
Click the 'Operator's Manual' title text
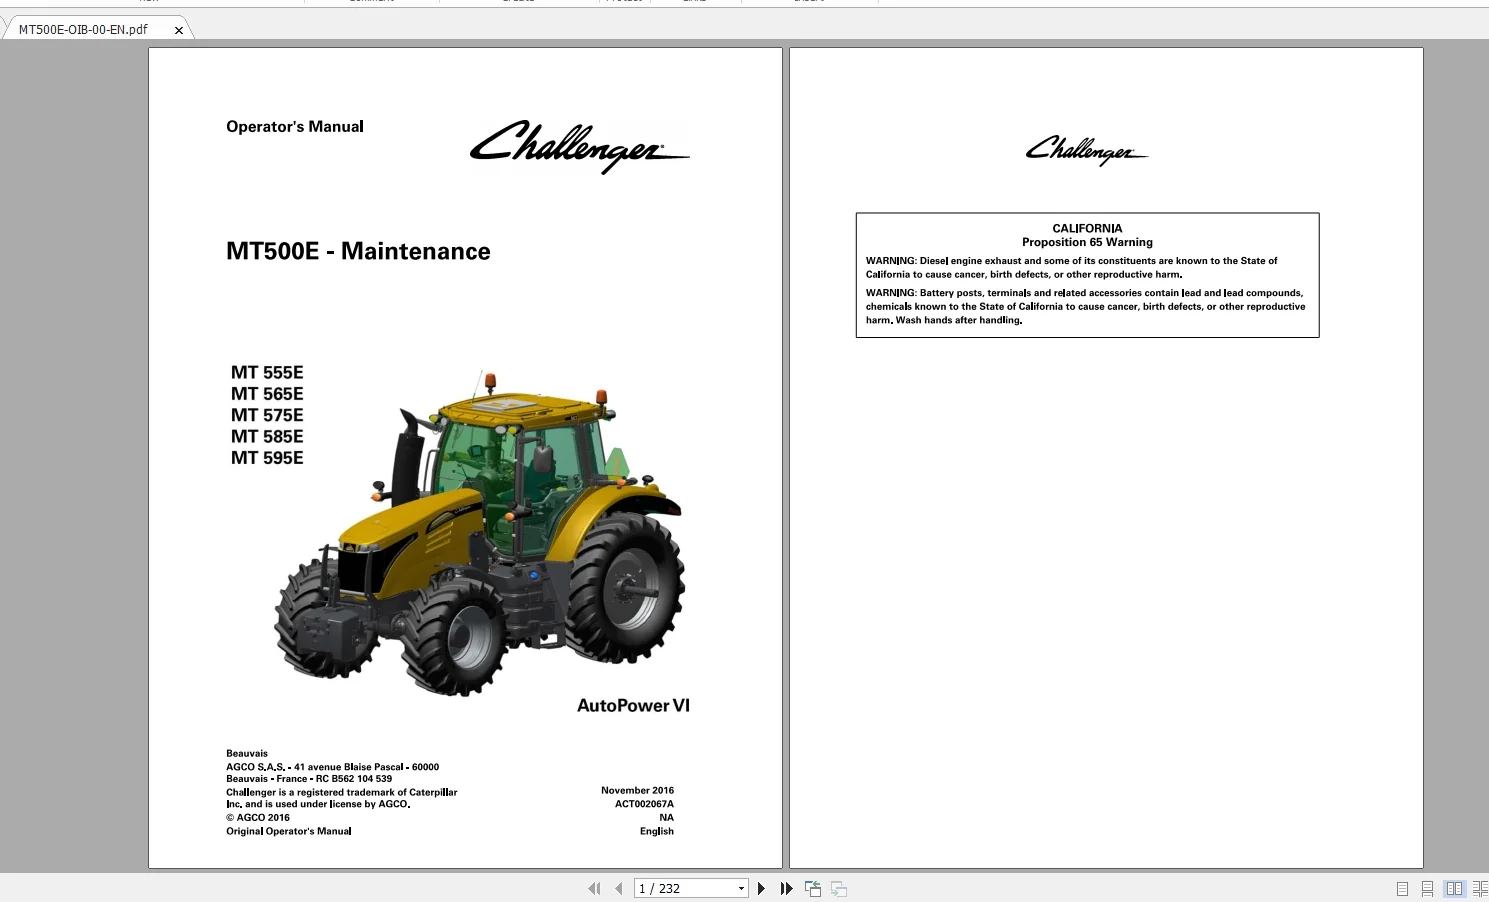point(295,127)
